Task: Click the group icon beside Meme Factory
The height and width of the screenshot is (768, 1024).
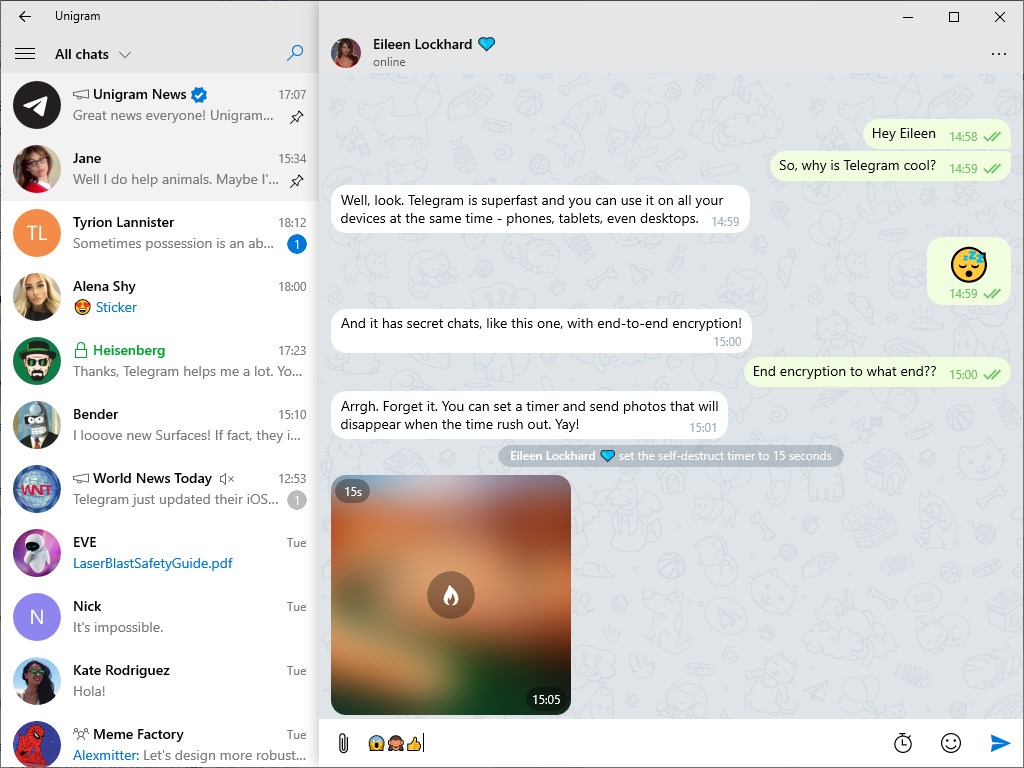Action: point(80,734)
